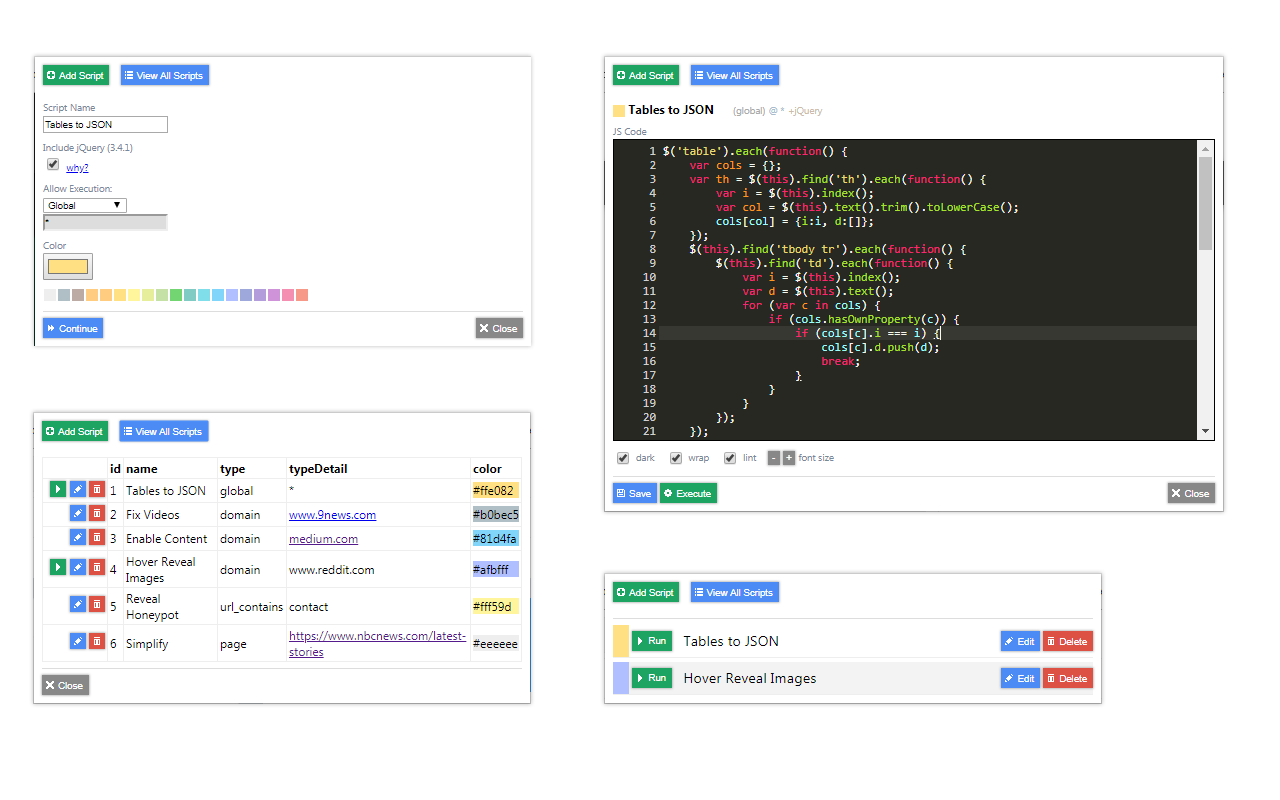Click Add Script in the run list panel

tap(646, 592)
